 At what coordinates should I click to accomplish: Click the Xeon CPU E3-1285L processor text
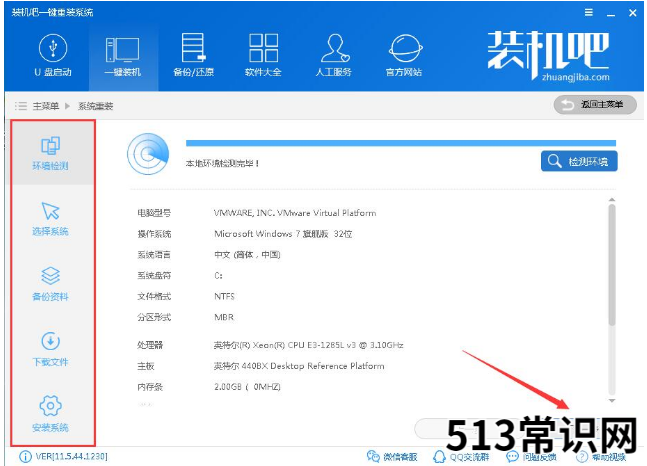pyautogui.click(x=308, y=345)
